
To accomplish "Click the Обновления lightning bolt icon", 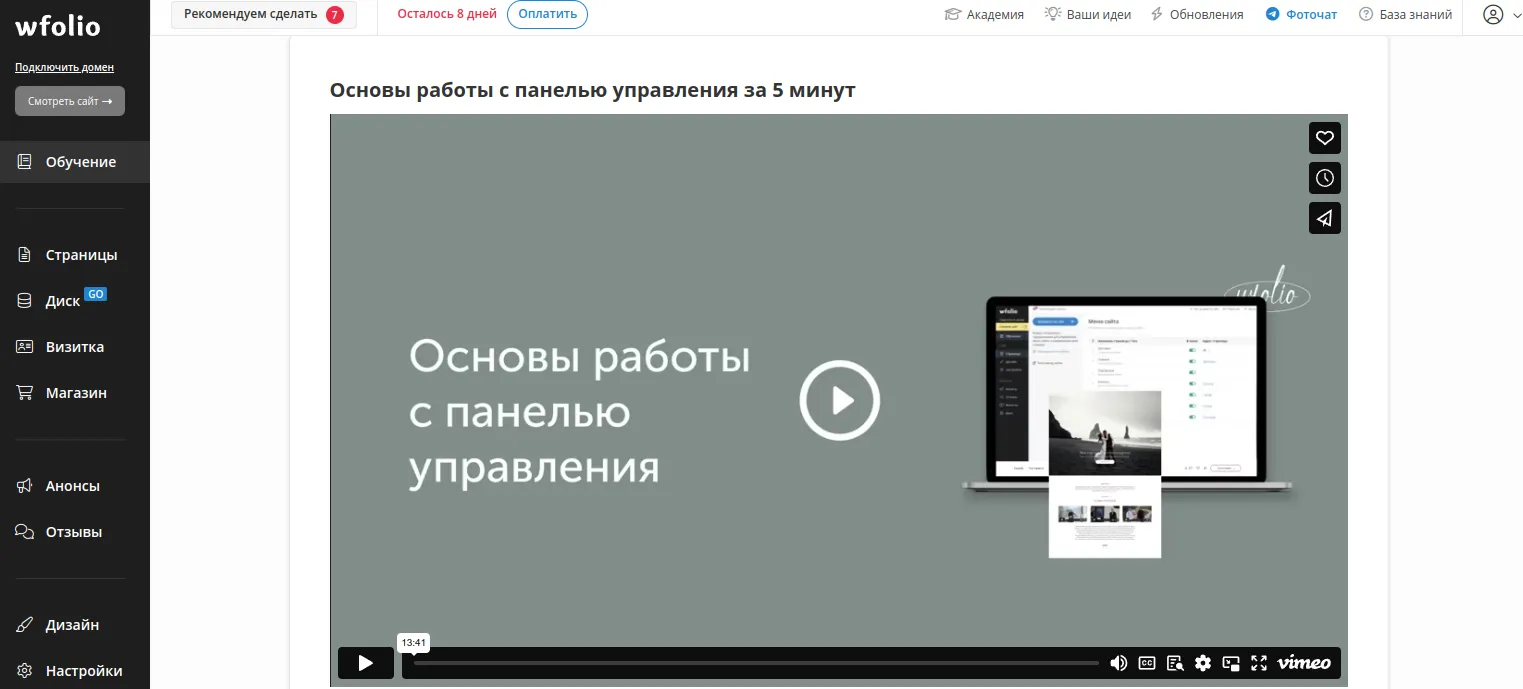I will (x=1159, y=14).
